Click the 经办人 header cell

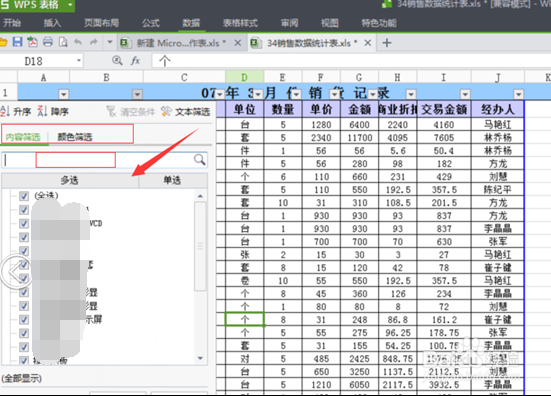coord(498,110)
